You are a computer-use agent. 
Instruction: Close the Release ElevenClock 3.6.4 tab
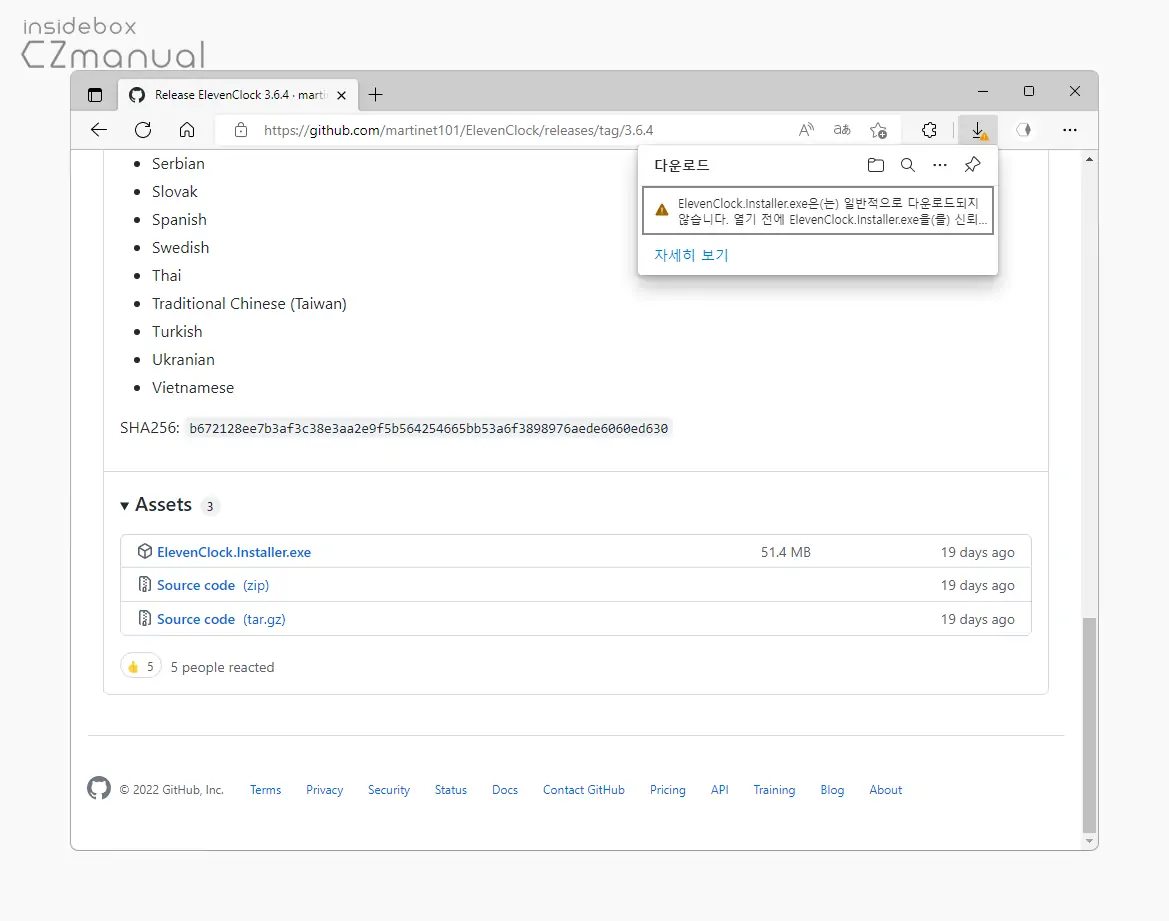click(x=341, y=95)
